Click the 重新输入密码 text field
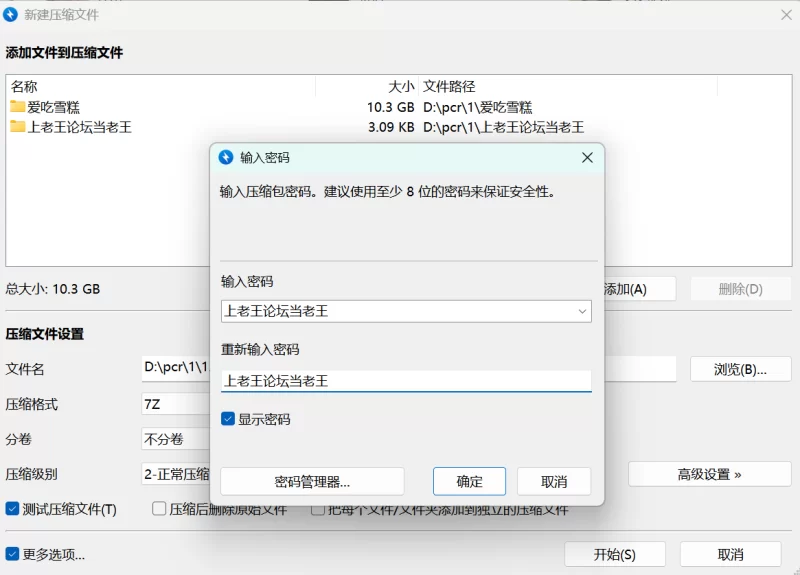The image size is (800, 575). point(405,381)
